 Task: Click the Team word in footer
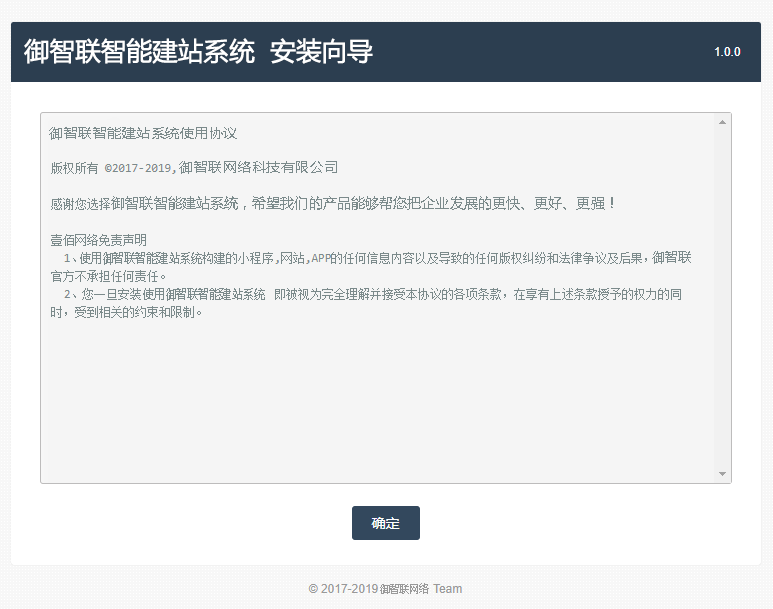pyautogui.click(x=448, y=589)
